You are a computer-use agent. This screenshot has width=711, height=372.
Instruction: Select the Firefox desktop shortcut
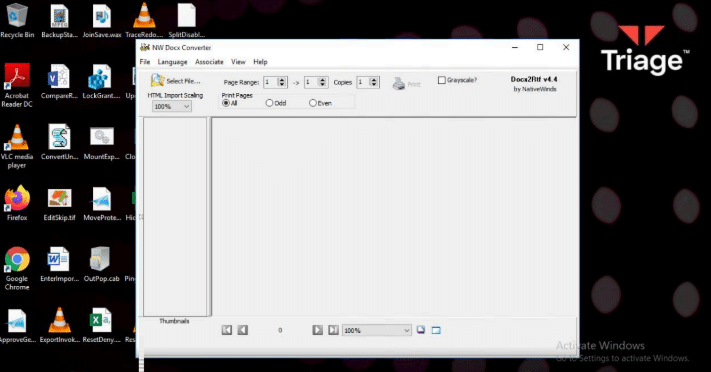tap(17, 203)
